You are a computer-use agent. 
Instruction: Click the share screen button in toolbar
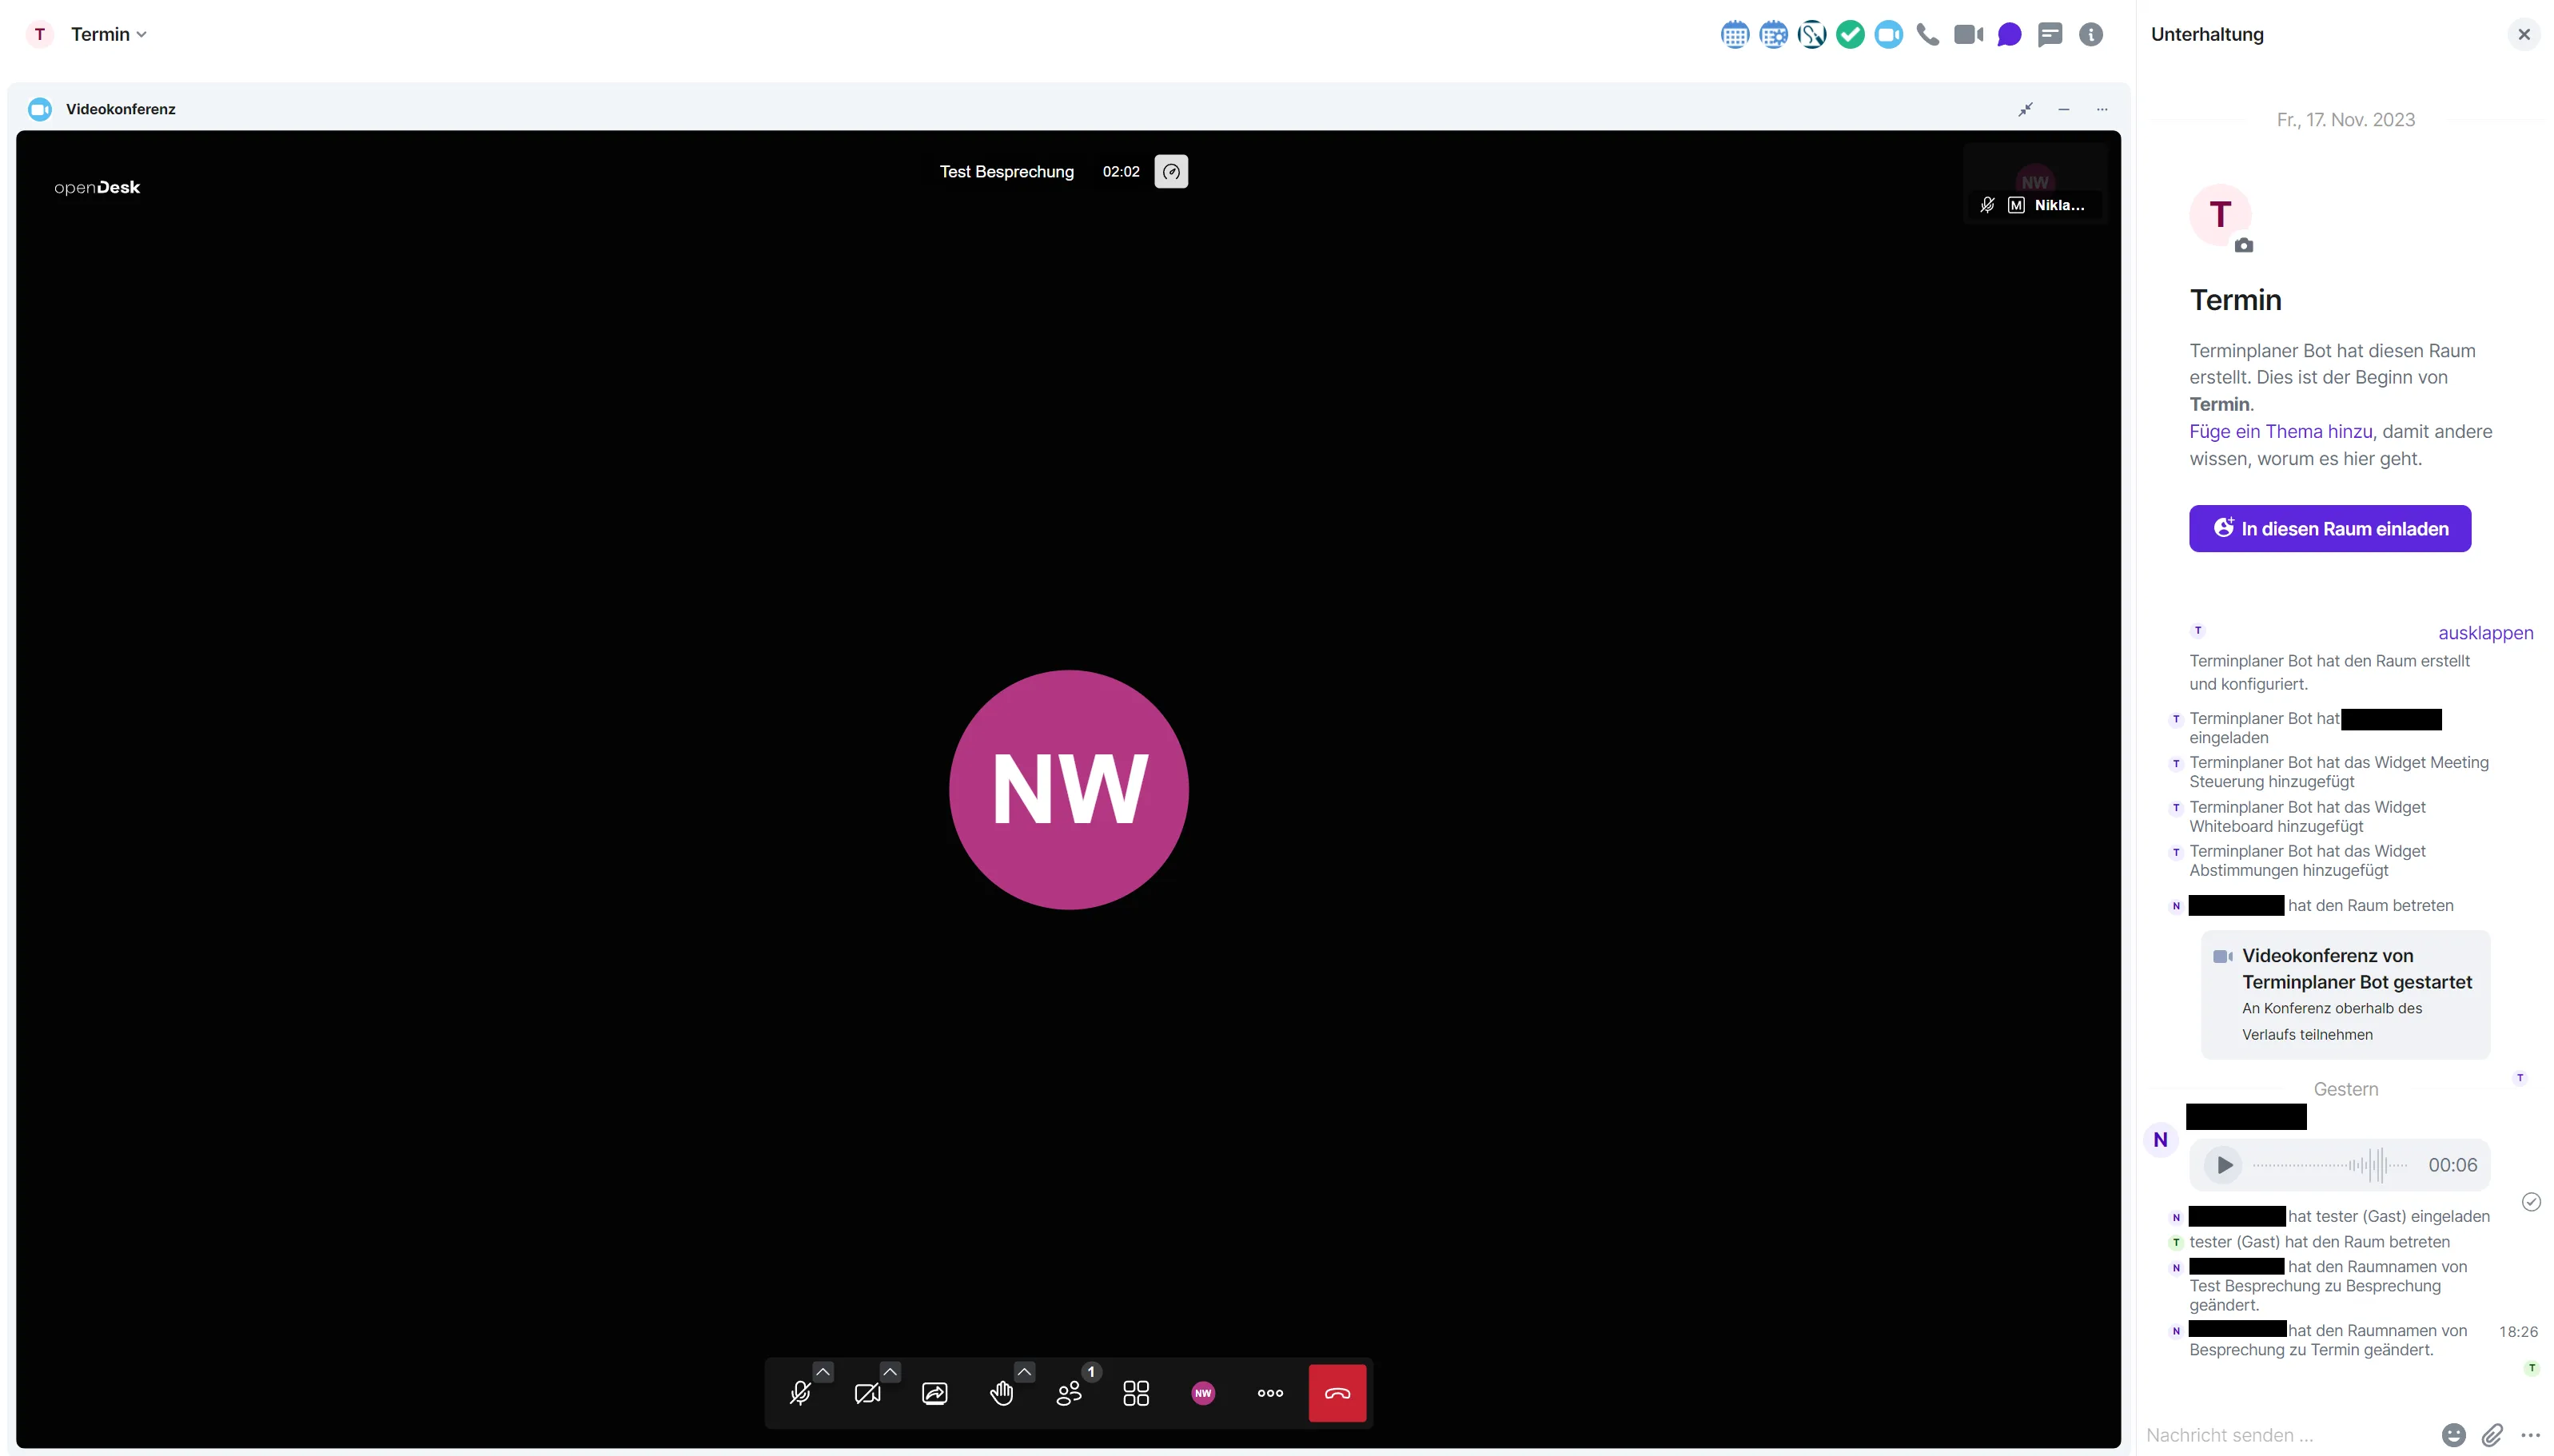point(934,1393)
